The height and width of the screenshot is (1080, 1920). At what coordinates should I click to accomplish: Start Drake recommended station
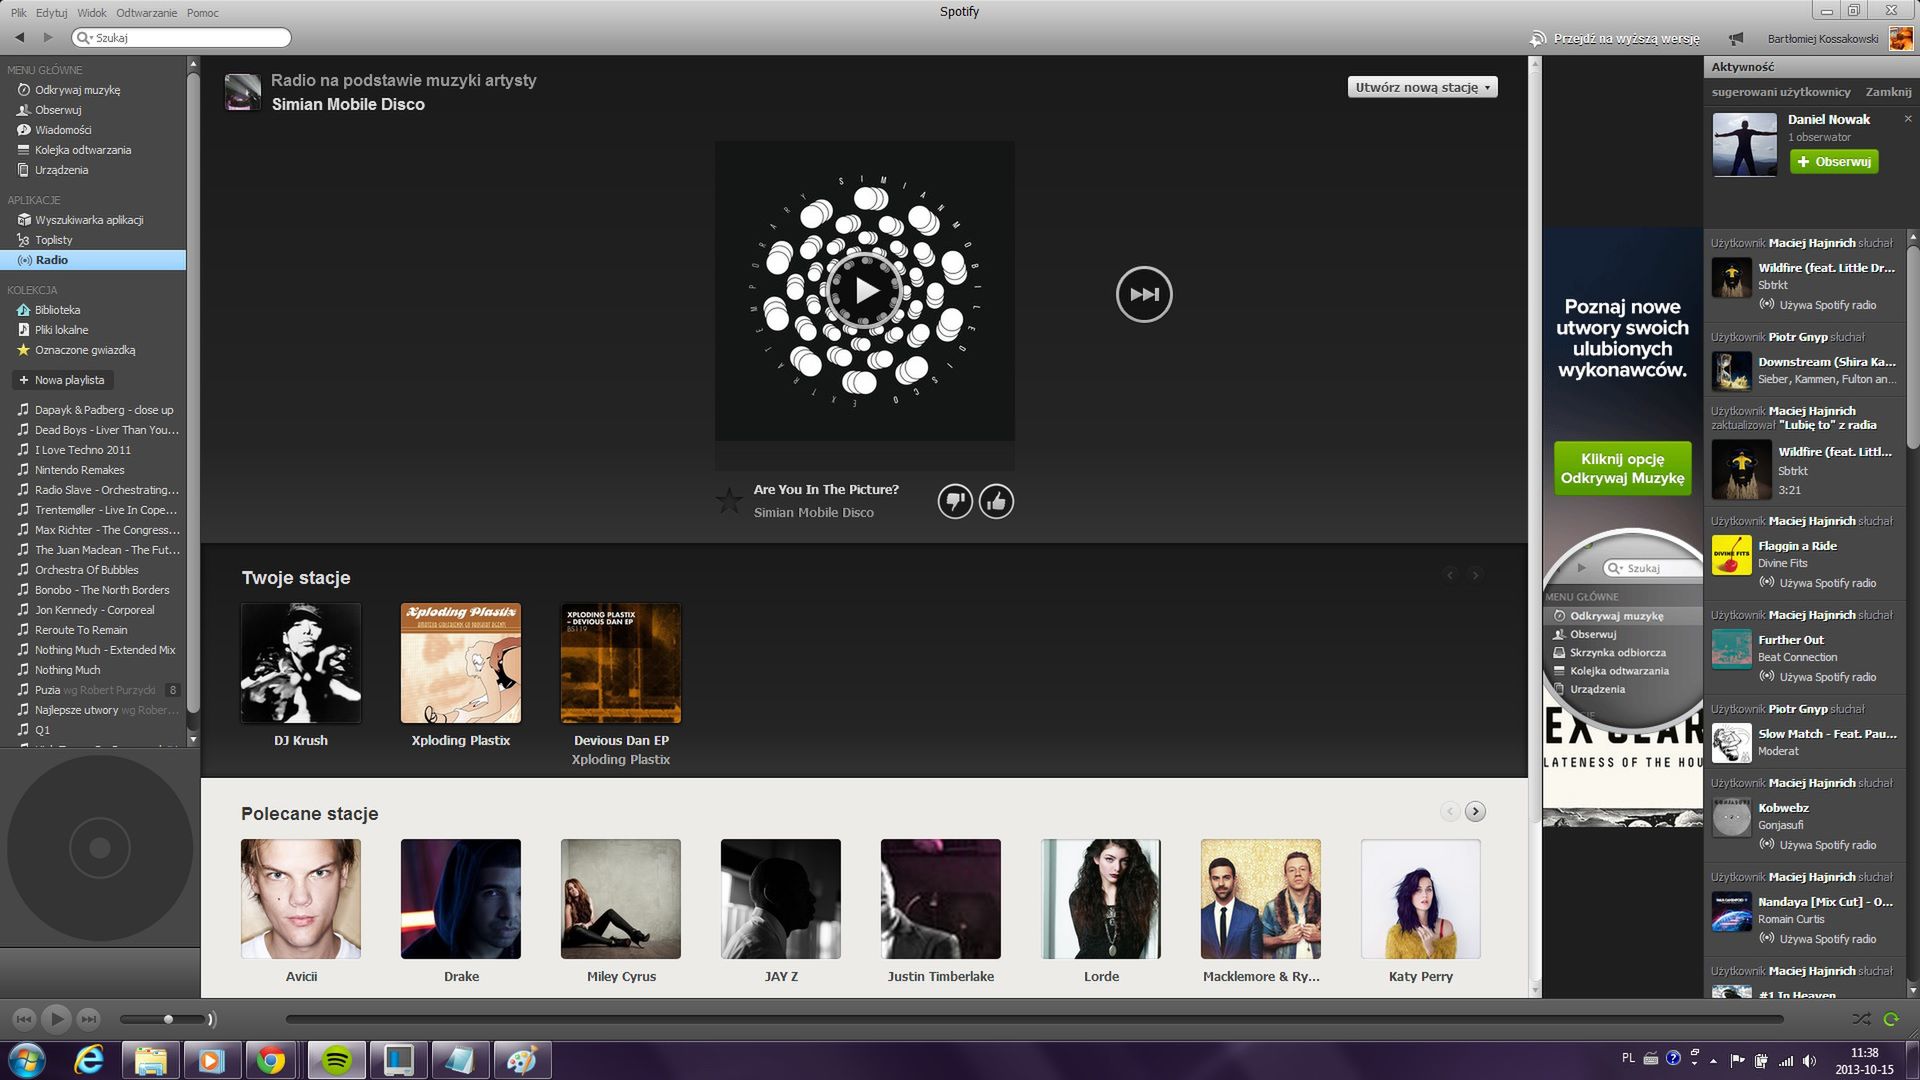461,899
